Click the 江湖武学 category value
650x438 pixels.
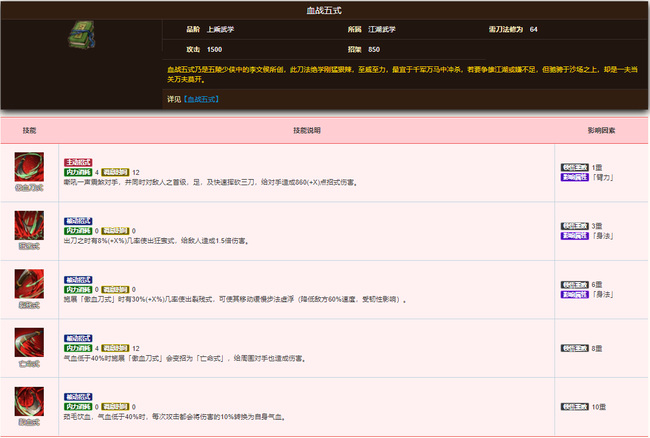coord(381,29)
